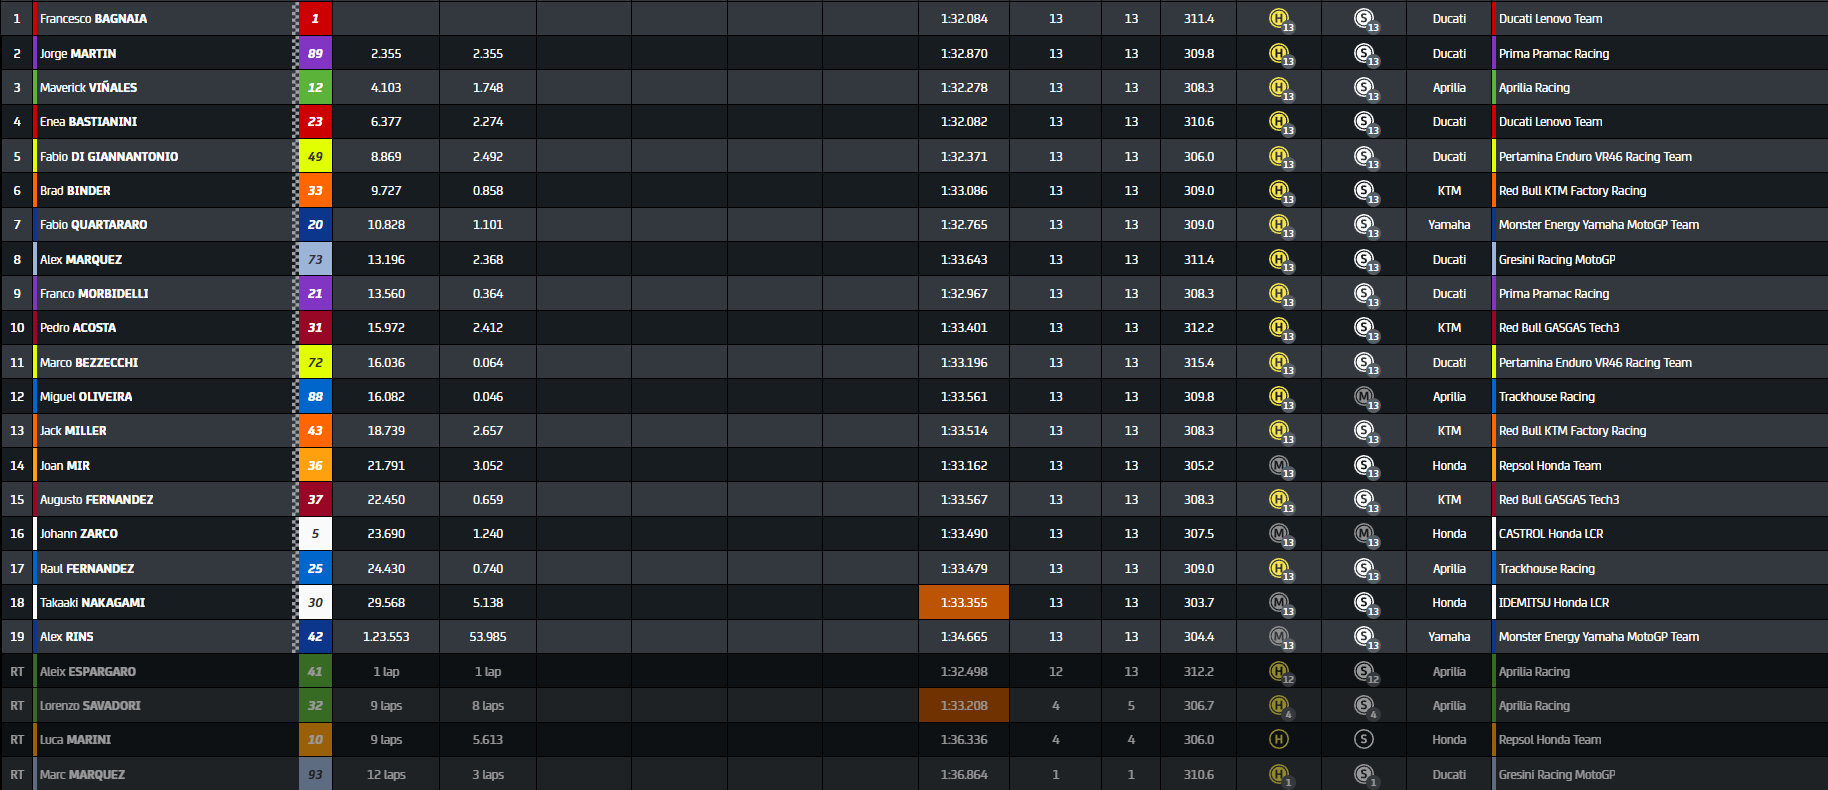Click Aleix Espargaro's rear tyre S icon

pyautogui.click(x=1364, y=672)
